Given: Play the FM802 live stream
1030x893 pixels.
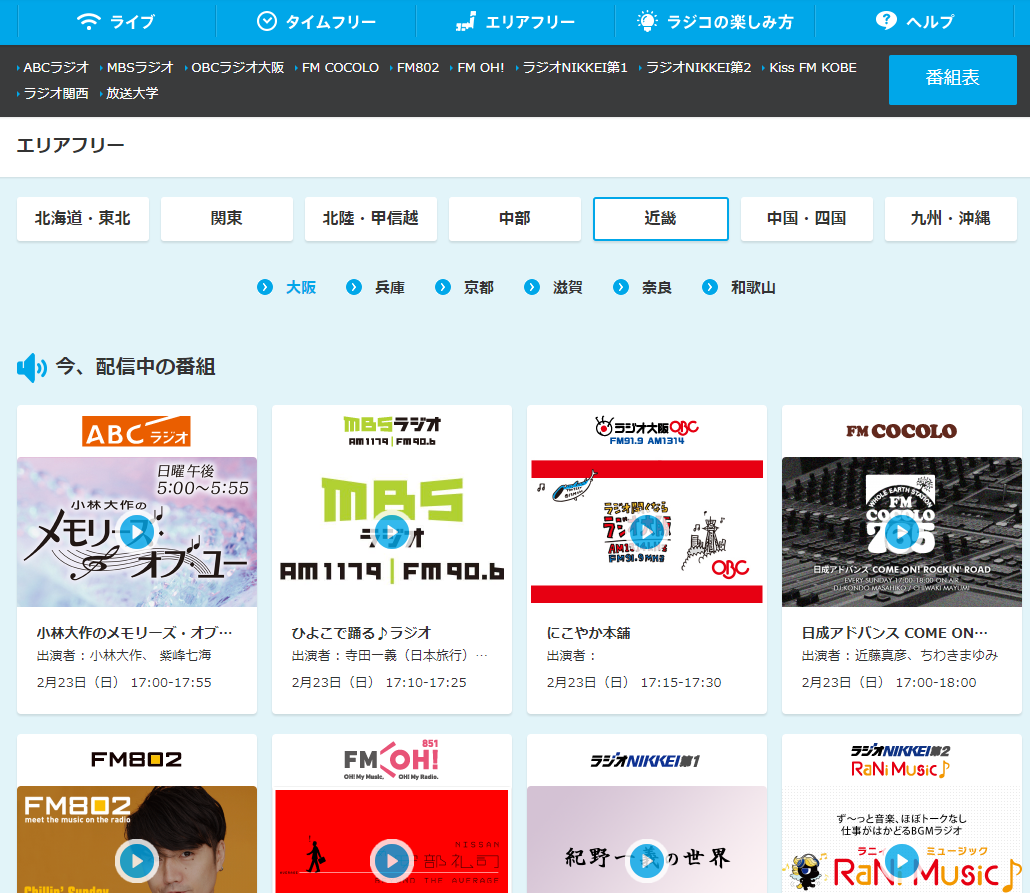Looking at the screenshot, I should coord(137,861).
